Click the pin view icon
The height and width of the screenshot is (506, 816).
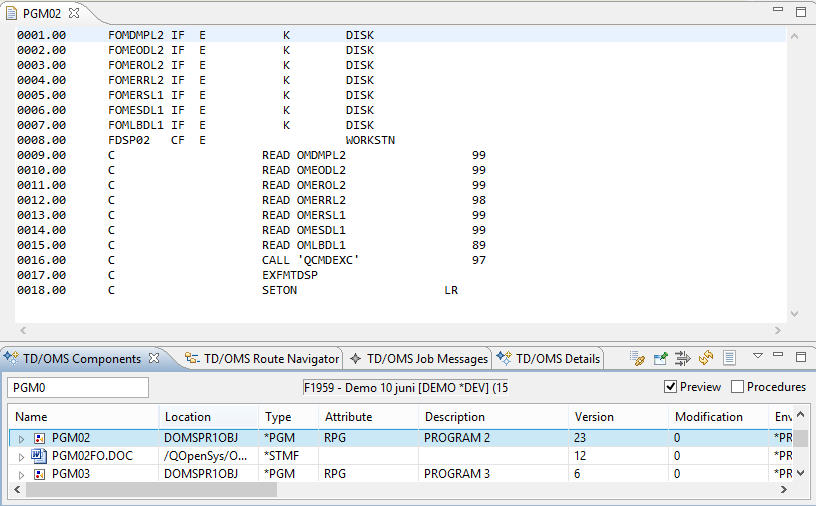660,357
